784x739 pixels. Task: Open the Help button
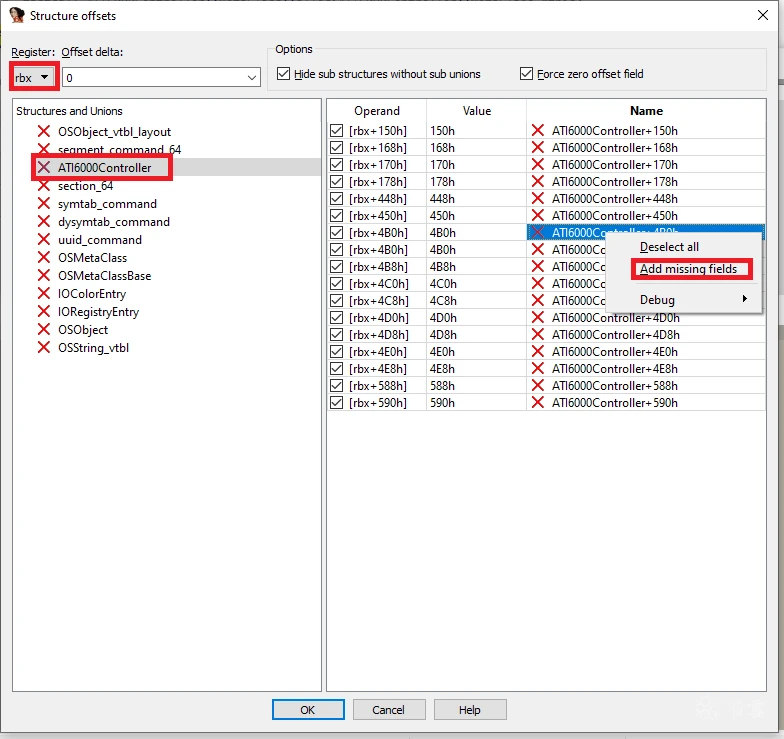click(x=470, y=710)
